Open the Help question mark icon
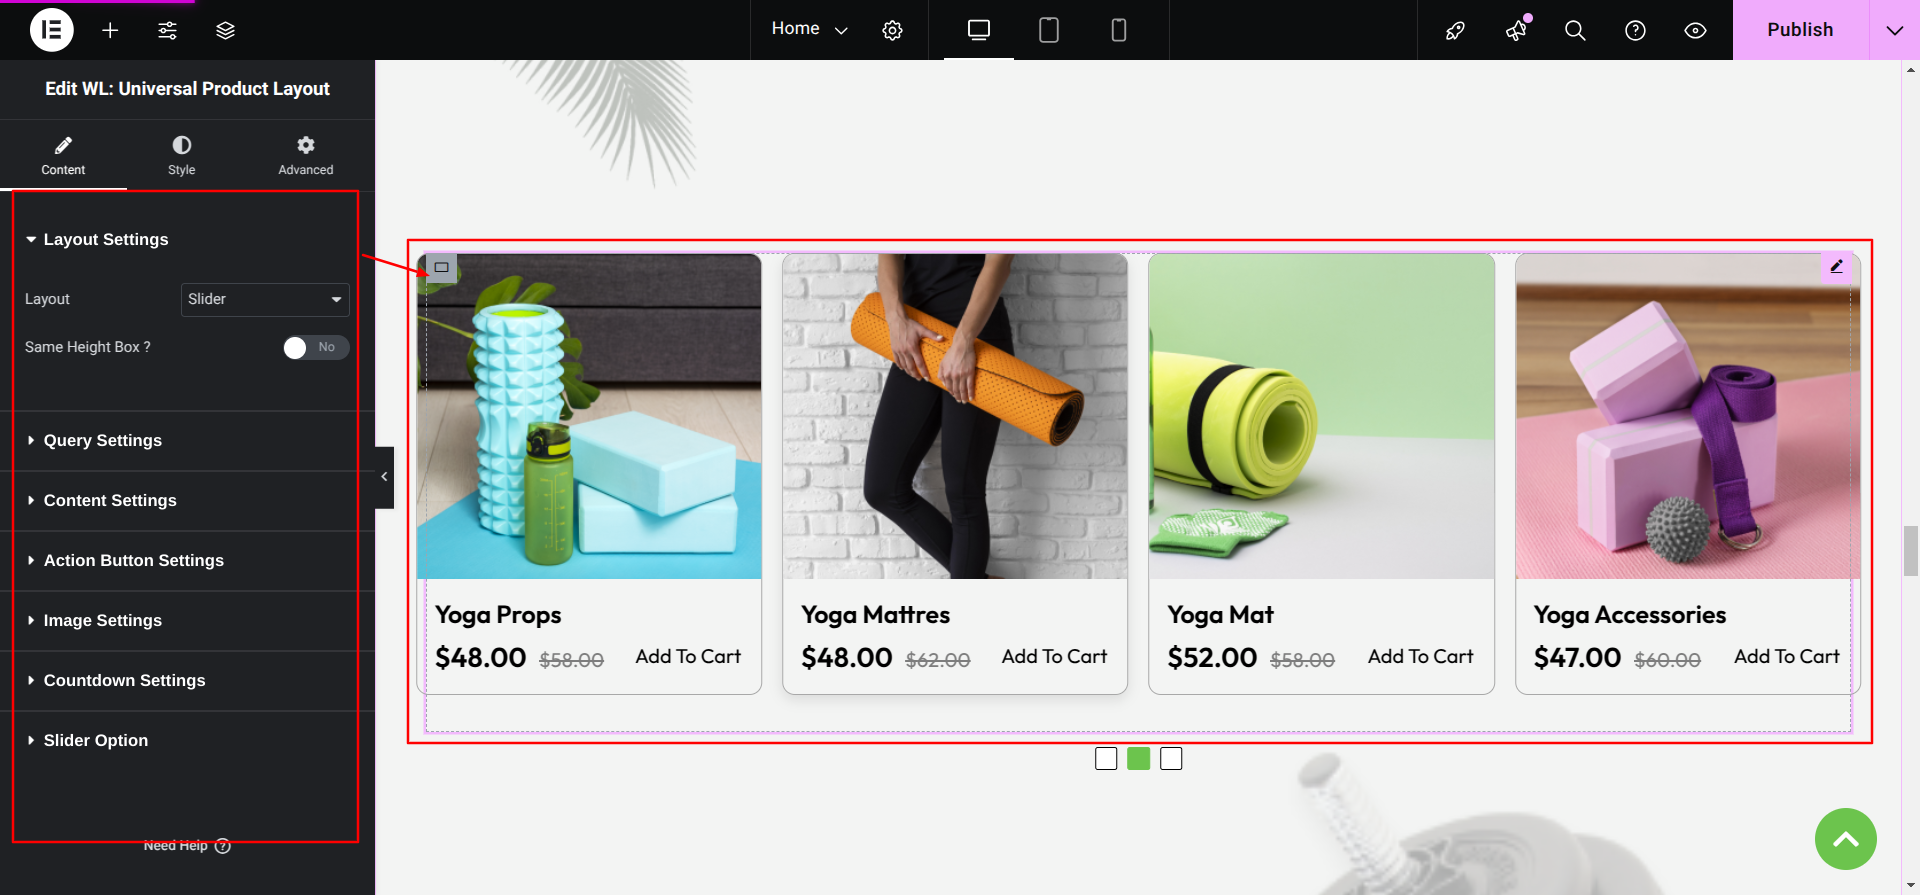The height and width of the screenshot is (895, 1920). click(x=1635, y=30)
